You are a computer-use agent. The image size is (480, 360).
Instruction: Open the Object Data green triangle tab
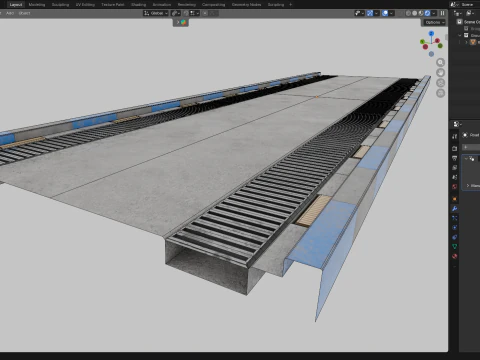[x=455, y=247]
